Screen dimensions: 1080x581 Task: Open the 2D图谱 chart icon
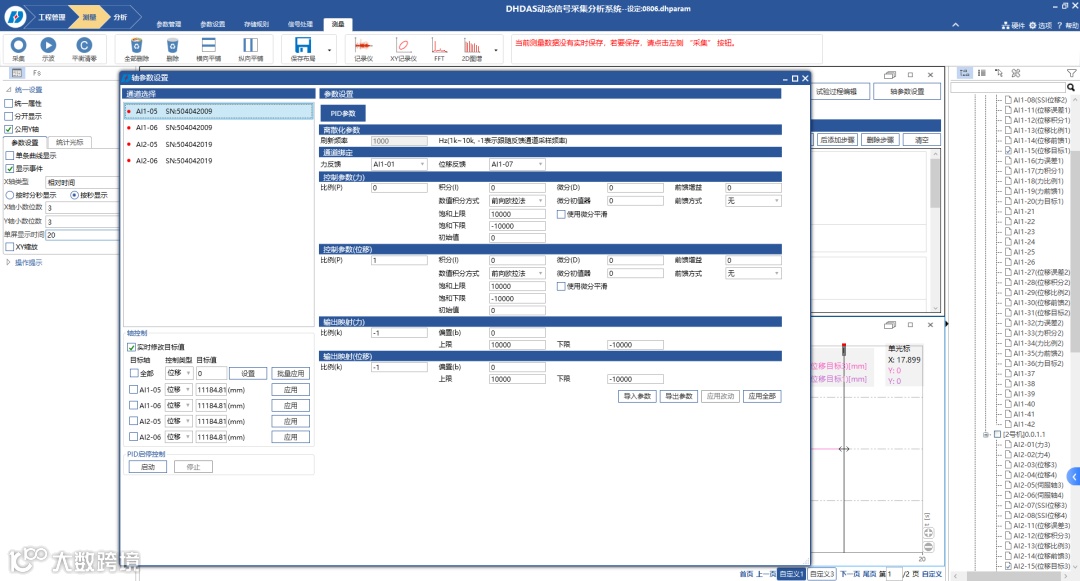coord(472,45)
